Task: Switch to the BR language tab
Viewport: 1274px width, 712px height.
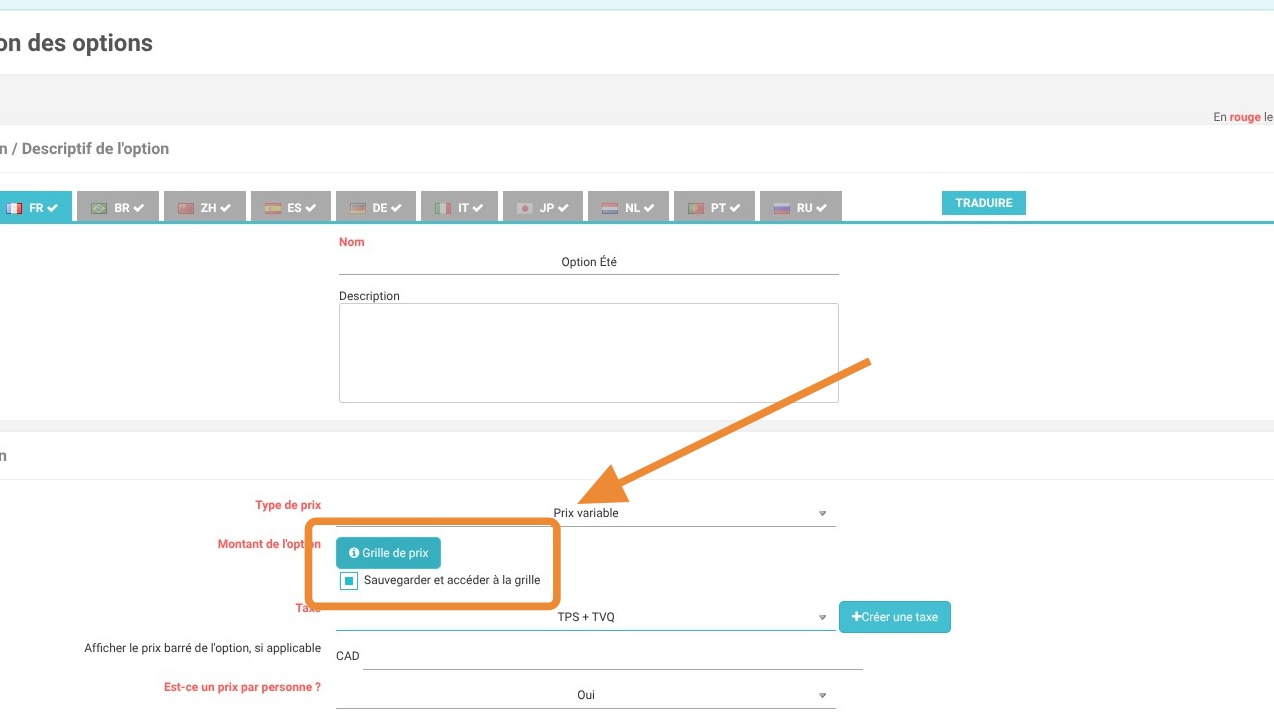Action: [118, 207]
